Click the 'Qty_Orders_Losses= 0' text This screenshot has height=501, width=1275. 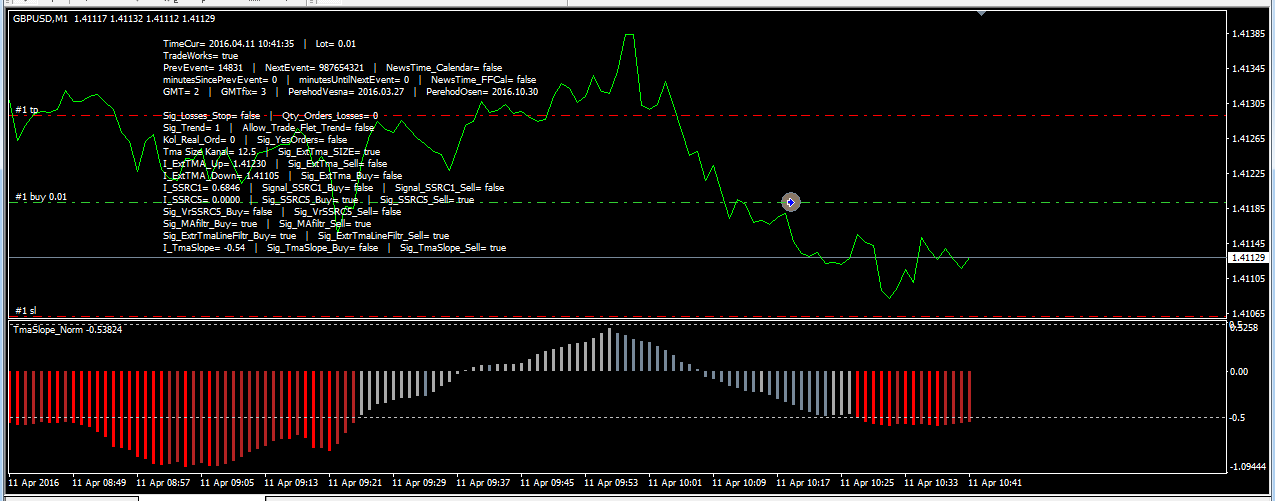[x=330, y=115]
